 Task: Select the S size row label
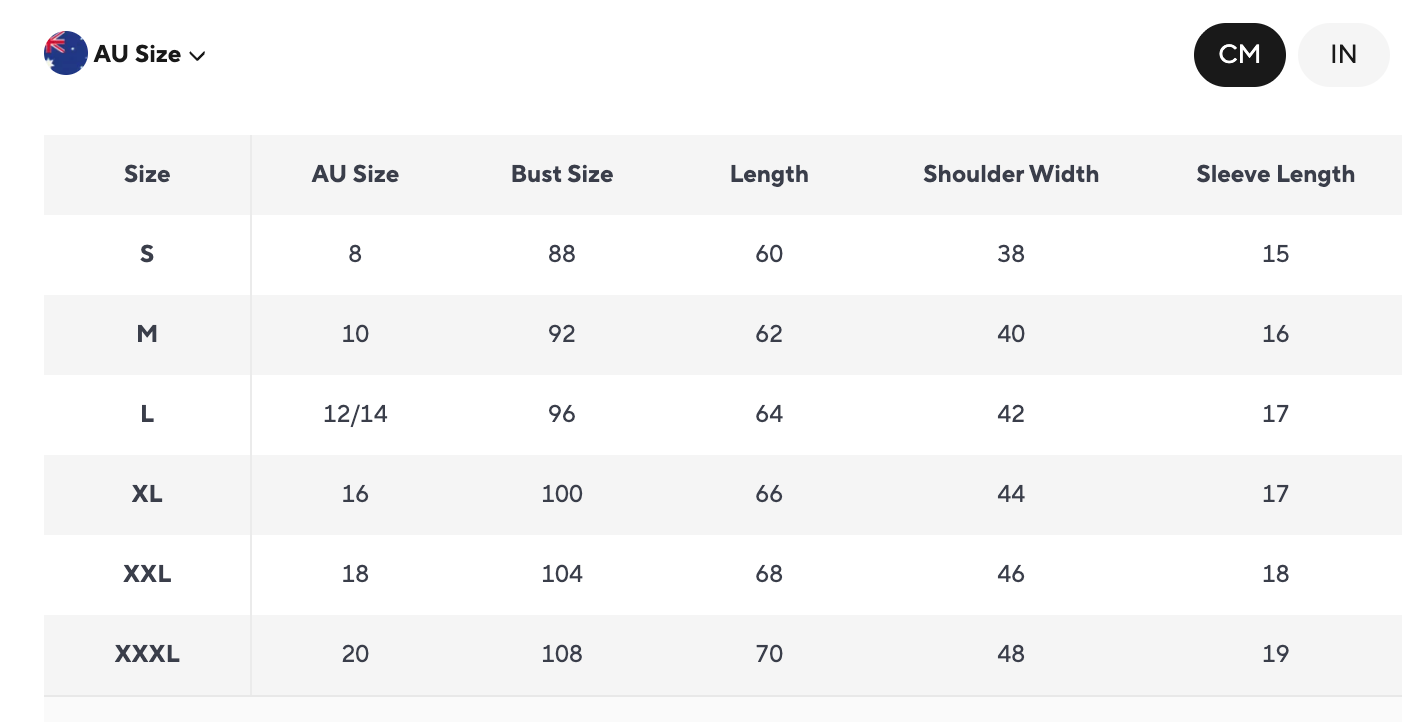147,254
